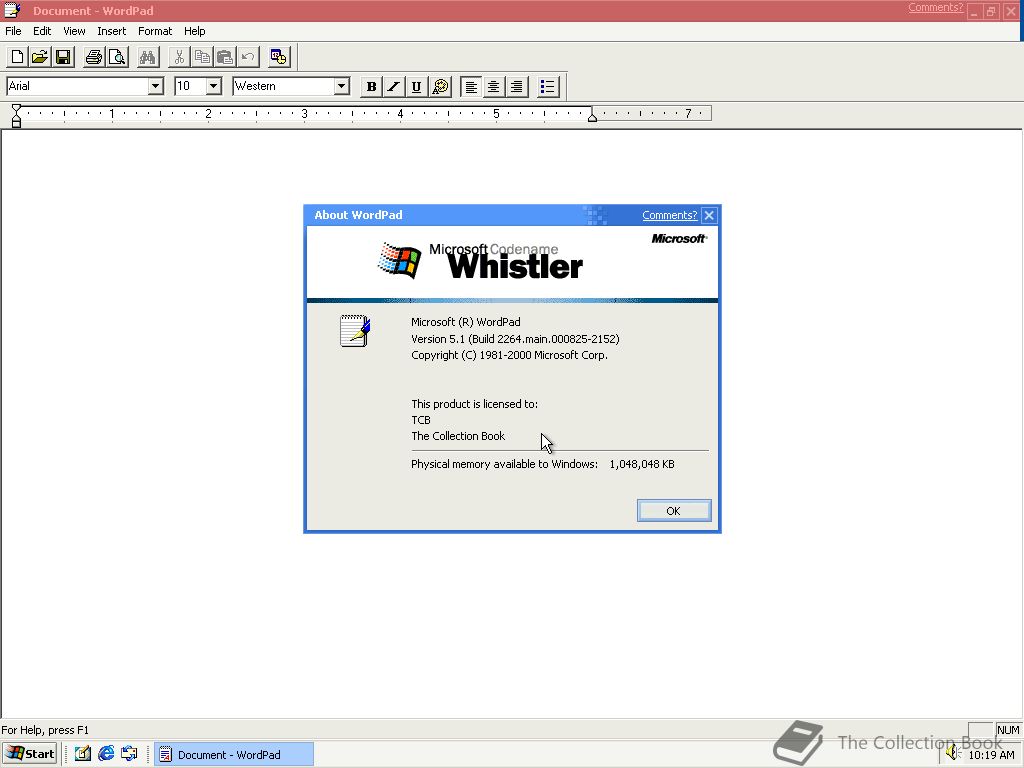Open the Help menu
This screenshot has width=1024, height=768.
pos(194,31)
